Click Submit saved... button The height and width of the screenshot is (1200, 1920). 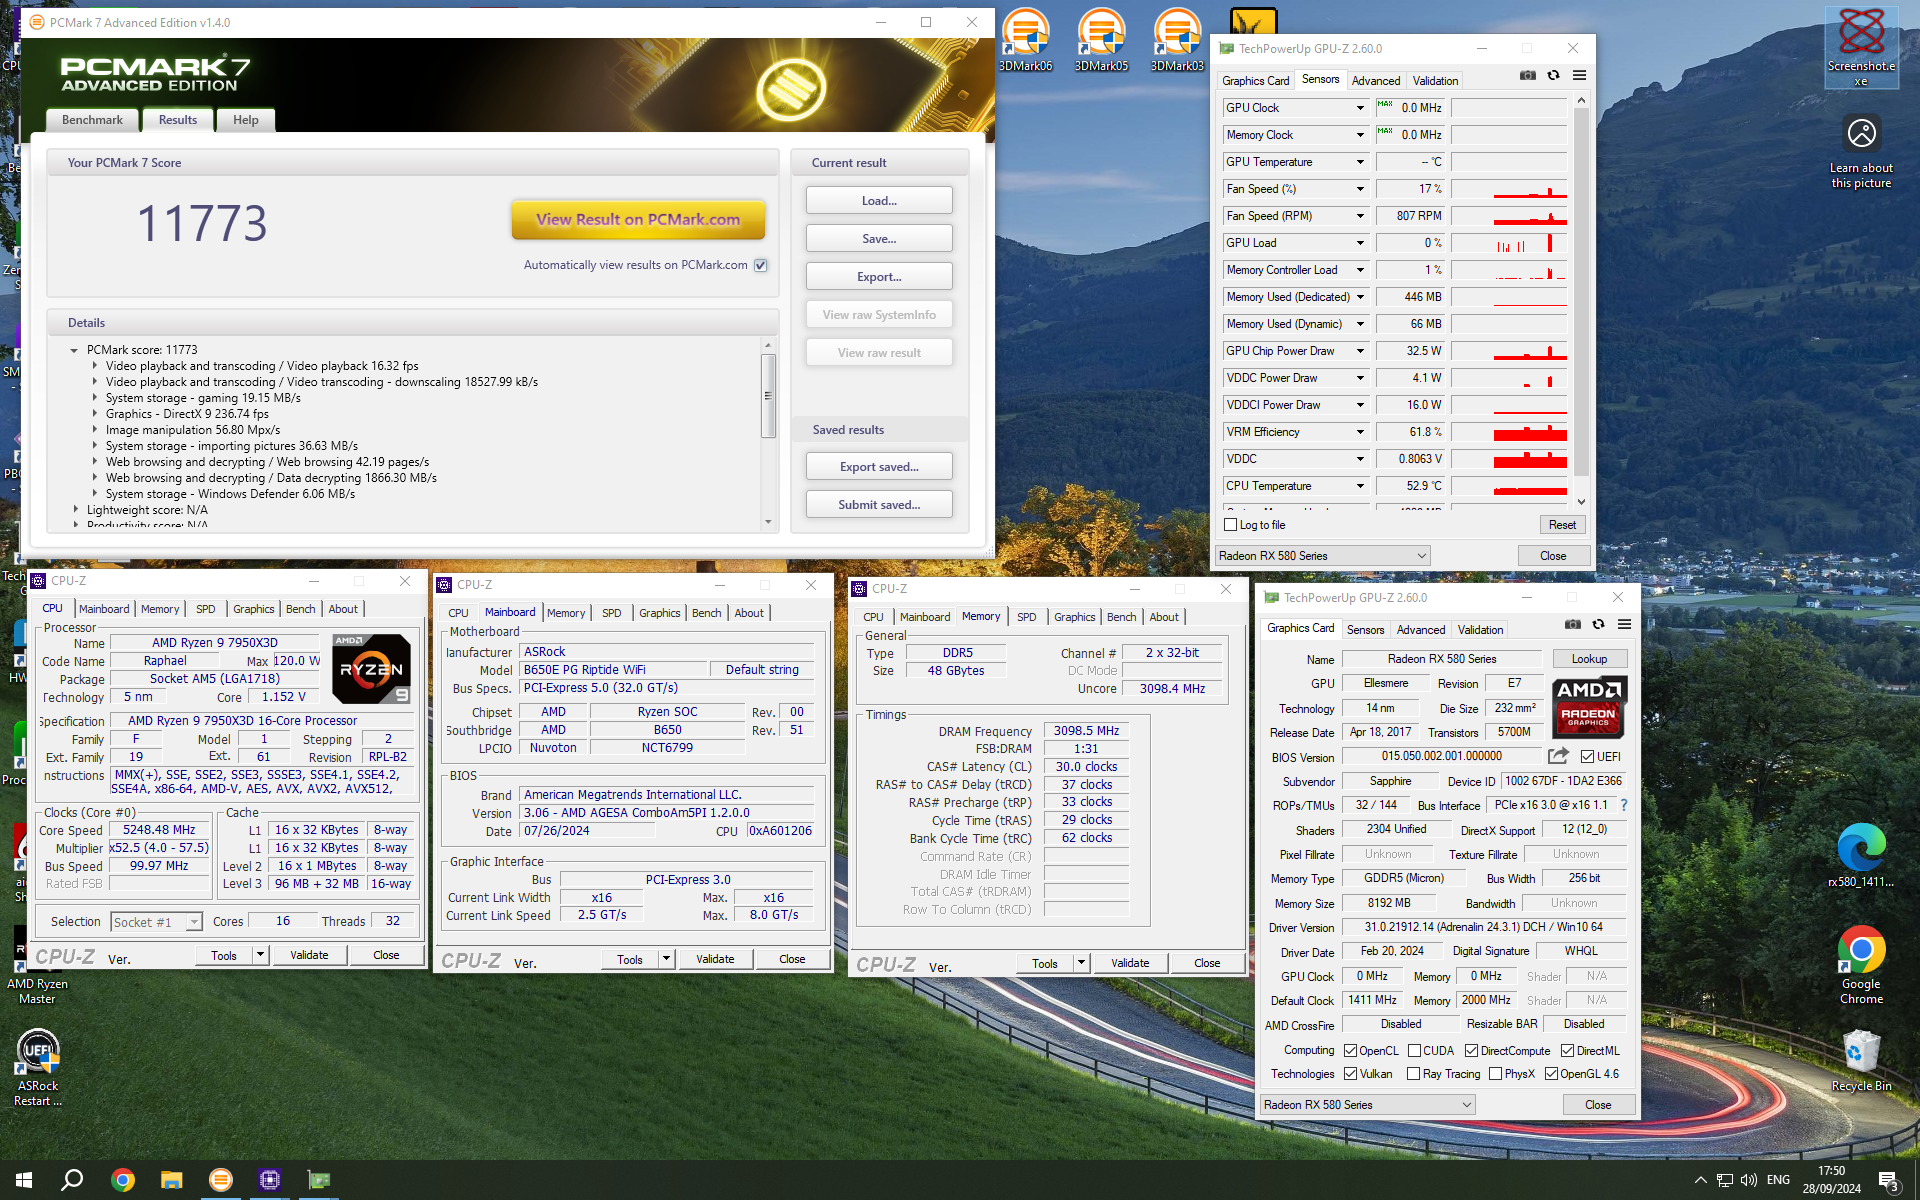[x=879, y=505]
